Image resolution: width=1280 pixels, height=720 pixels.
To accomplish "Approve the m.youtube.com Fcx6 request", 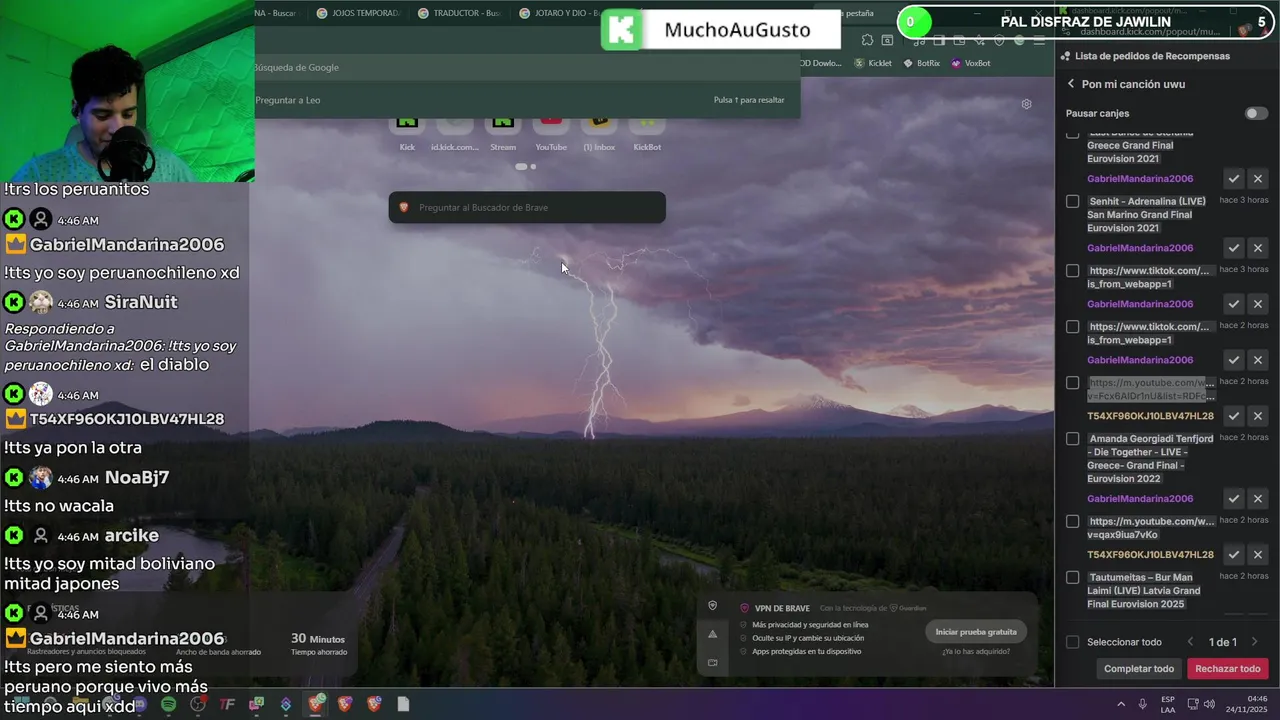I will [1234, 416].
